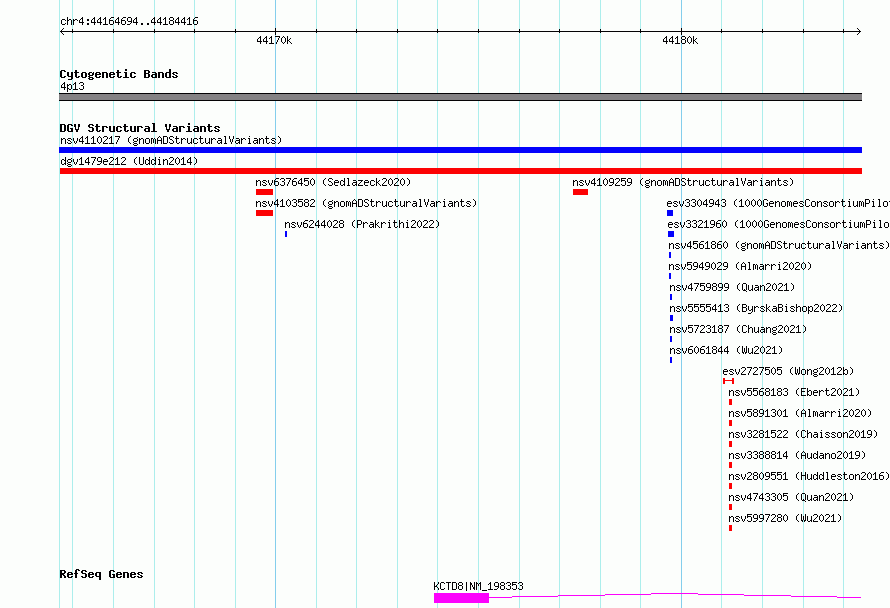The height and width of the screenshot is (608, 890).
Task: Click the 44170k ruler tick label
Action: click(x=274, y=40)
